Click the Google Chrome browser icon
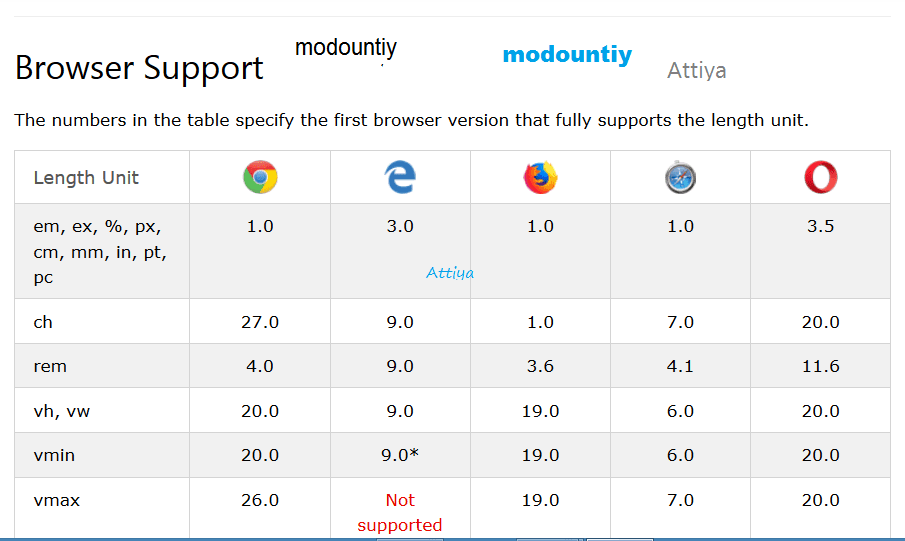 click(260, 178)
